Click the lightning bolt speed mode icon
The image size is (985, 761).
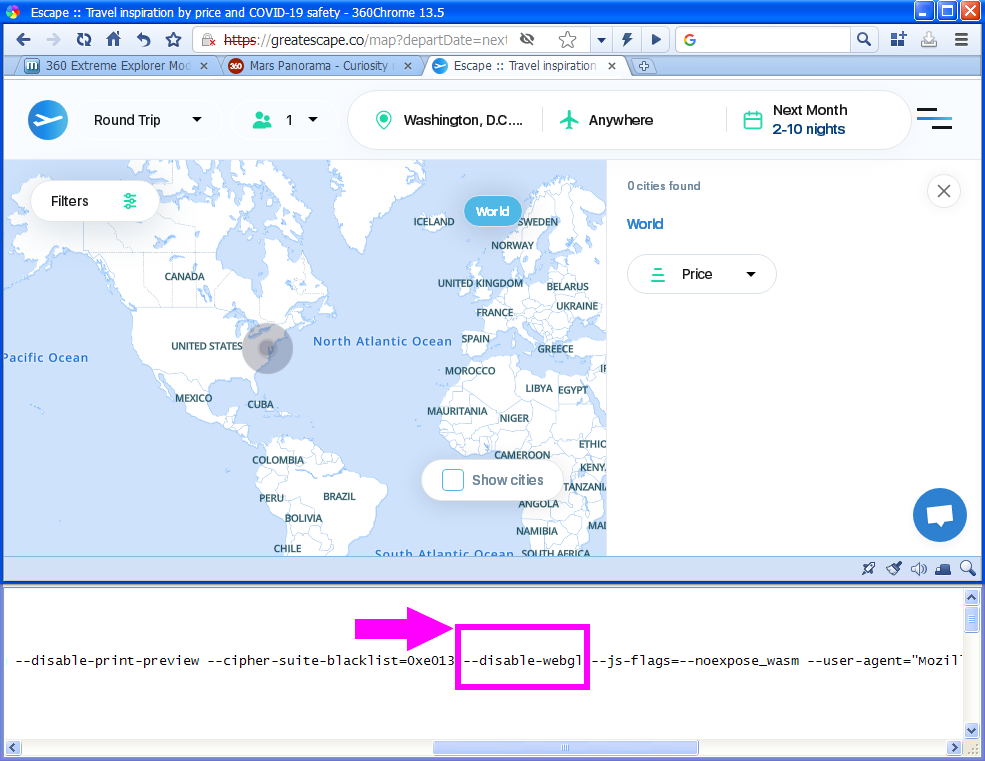click(x=627, y=40)
